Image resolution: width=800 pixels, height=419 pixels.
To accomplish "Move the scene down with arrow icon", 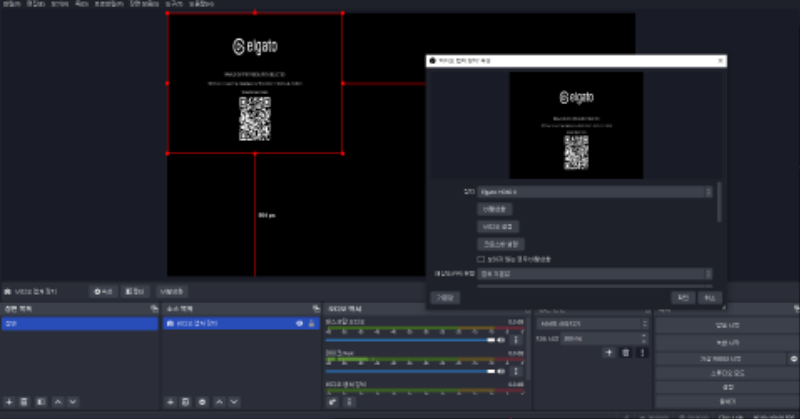I will 73,402.
